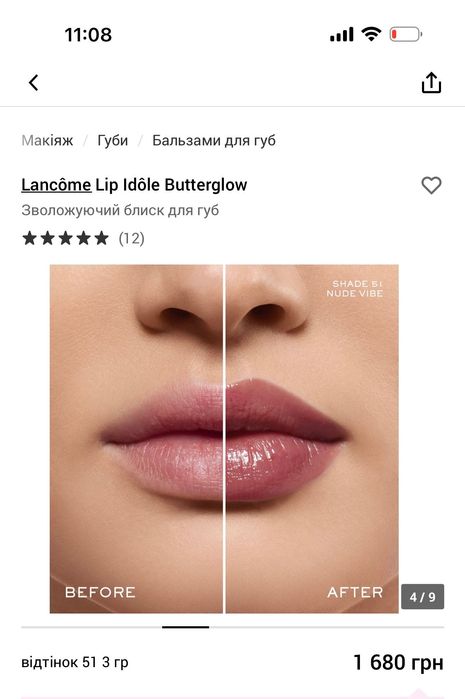
Task: Open the Lancôme brand link
Action: click(x=56, y=185)
